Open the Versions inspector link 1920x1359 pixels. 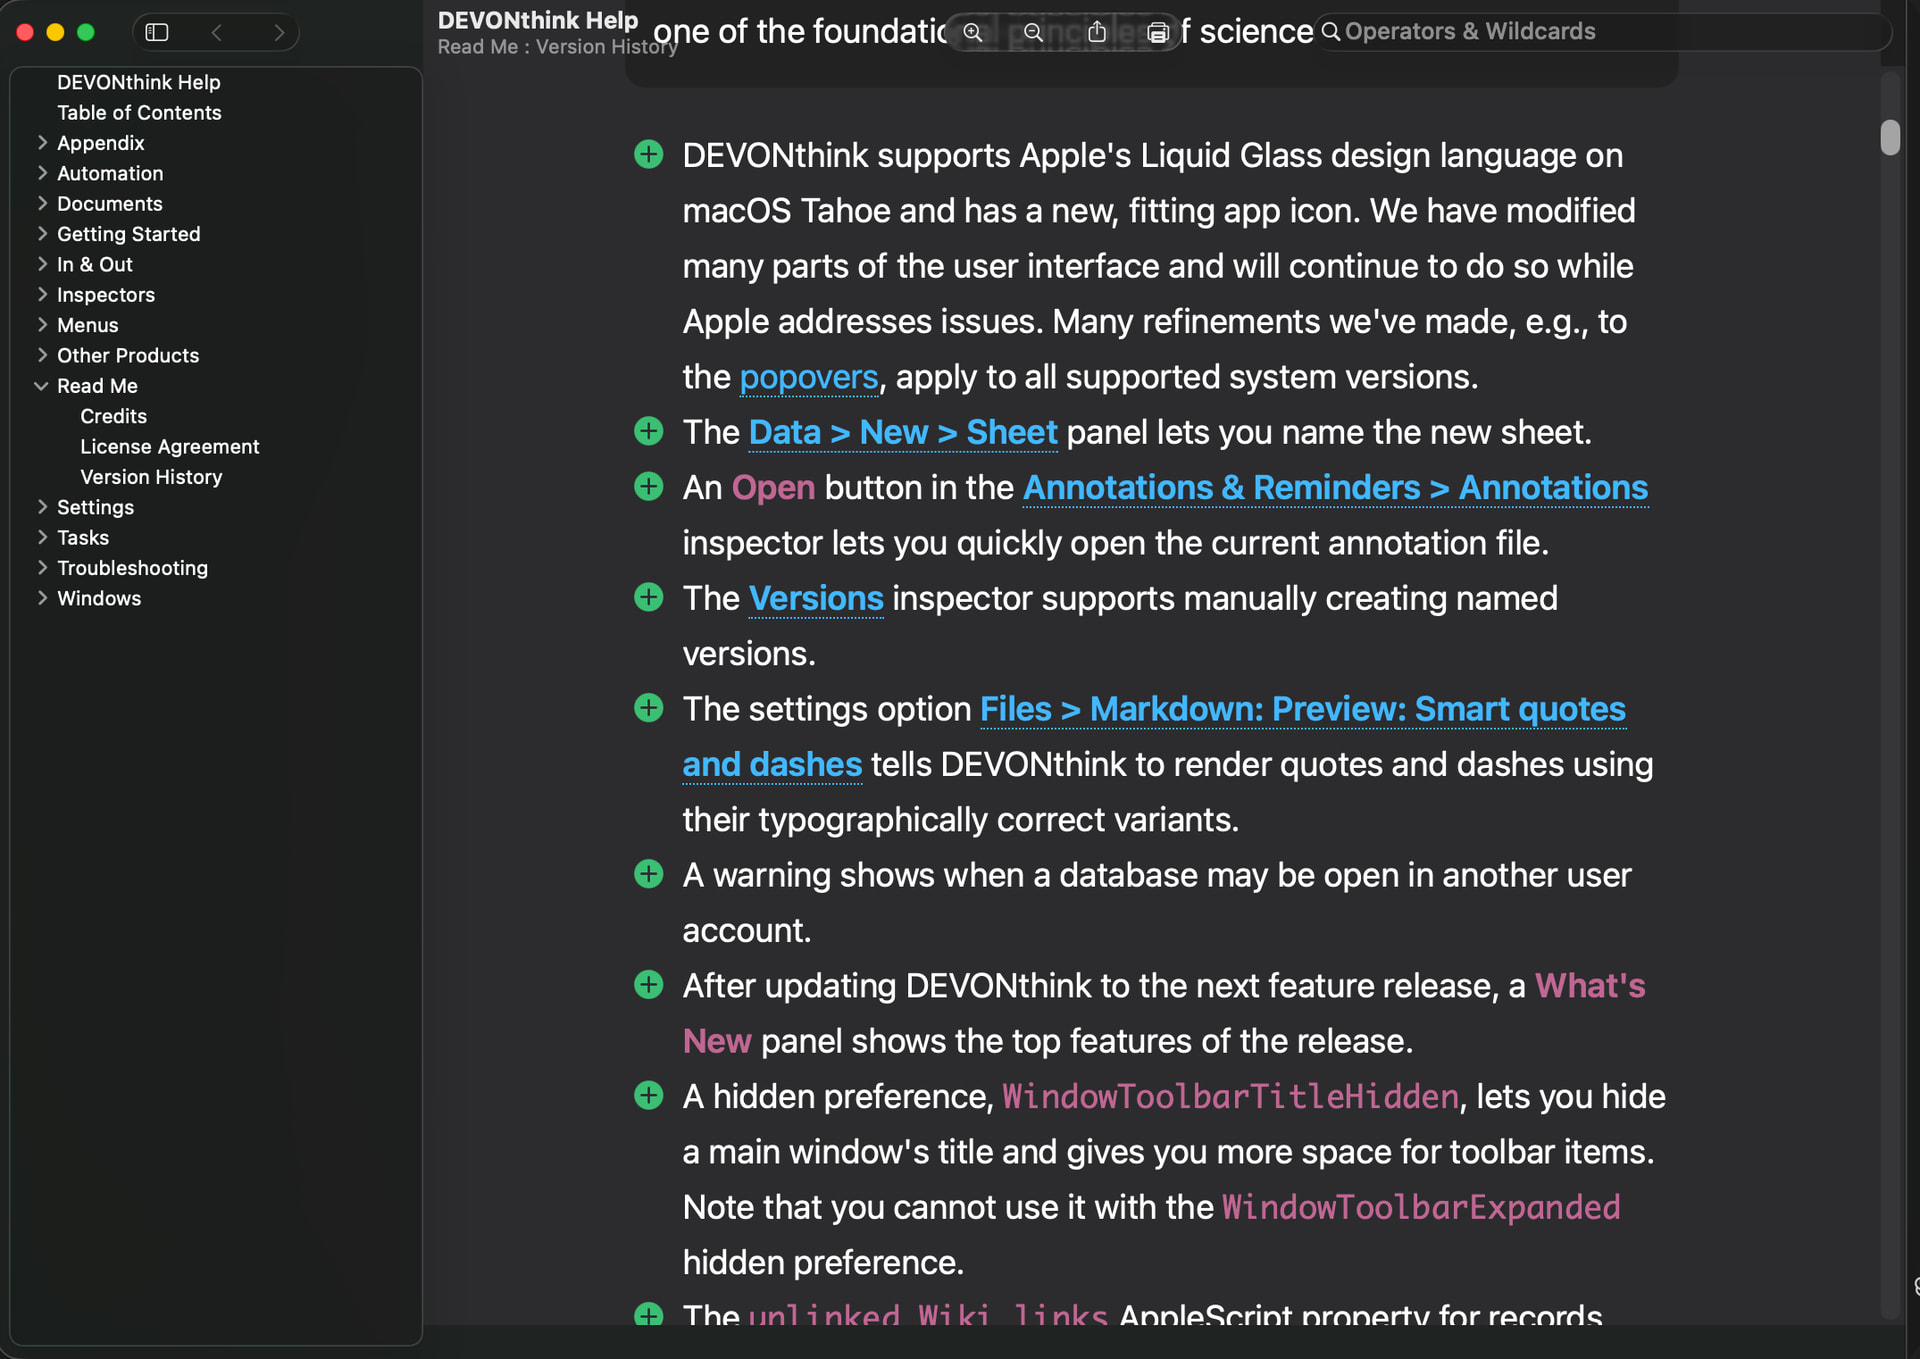pyautogui.click(x=816, y=599)
